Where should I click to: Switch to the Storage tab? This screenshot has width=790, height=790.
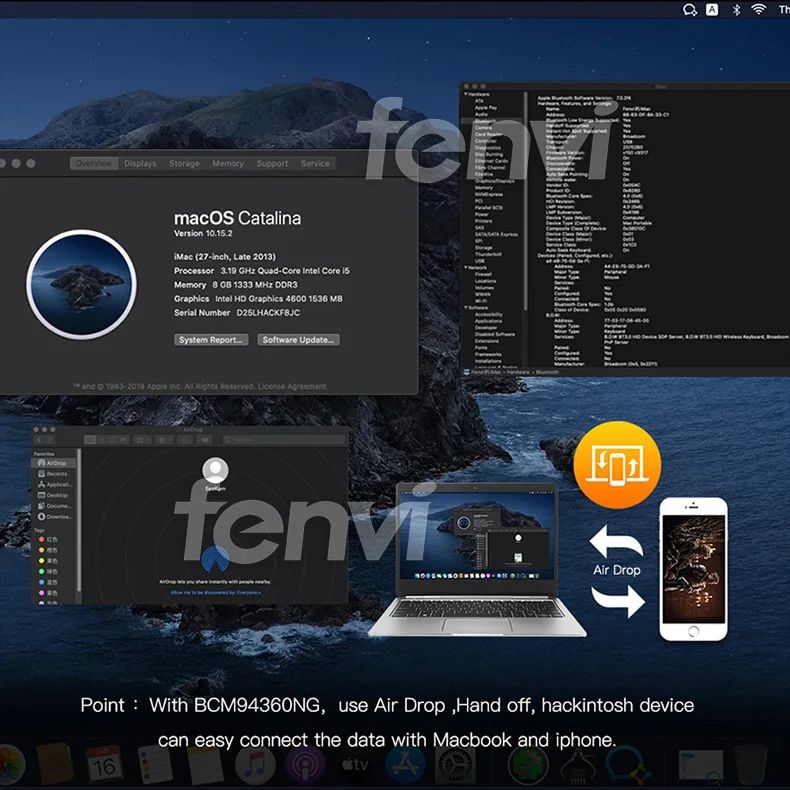point(184,163)
